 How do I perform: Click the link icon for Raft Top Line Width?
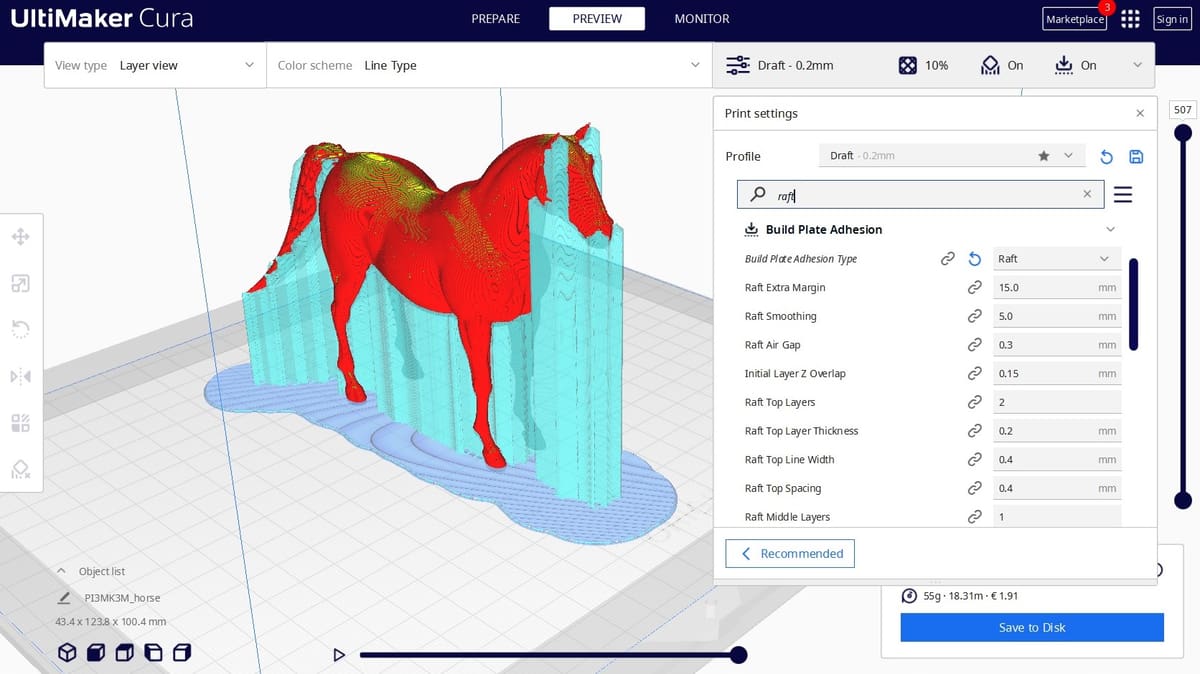974,460
